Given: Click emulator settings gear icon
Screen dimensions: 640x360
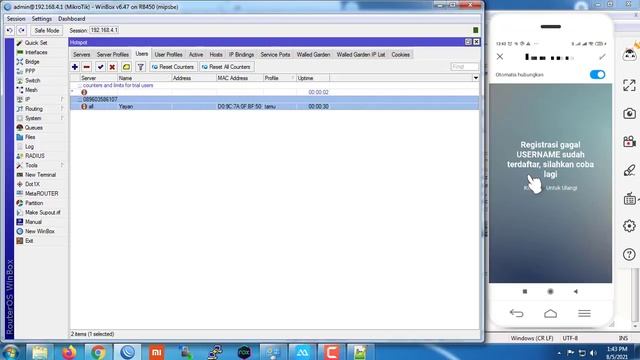Looking at the screenshot, I should [629, 226].
